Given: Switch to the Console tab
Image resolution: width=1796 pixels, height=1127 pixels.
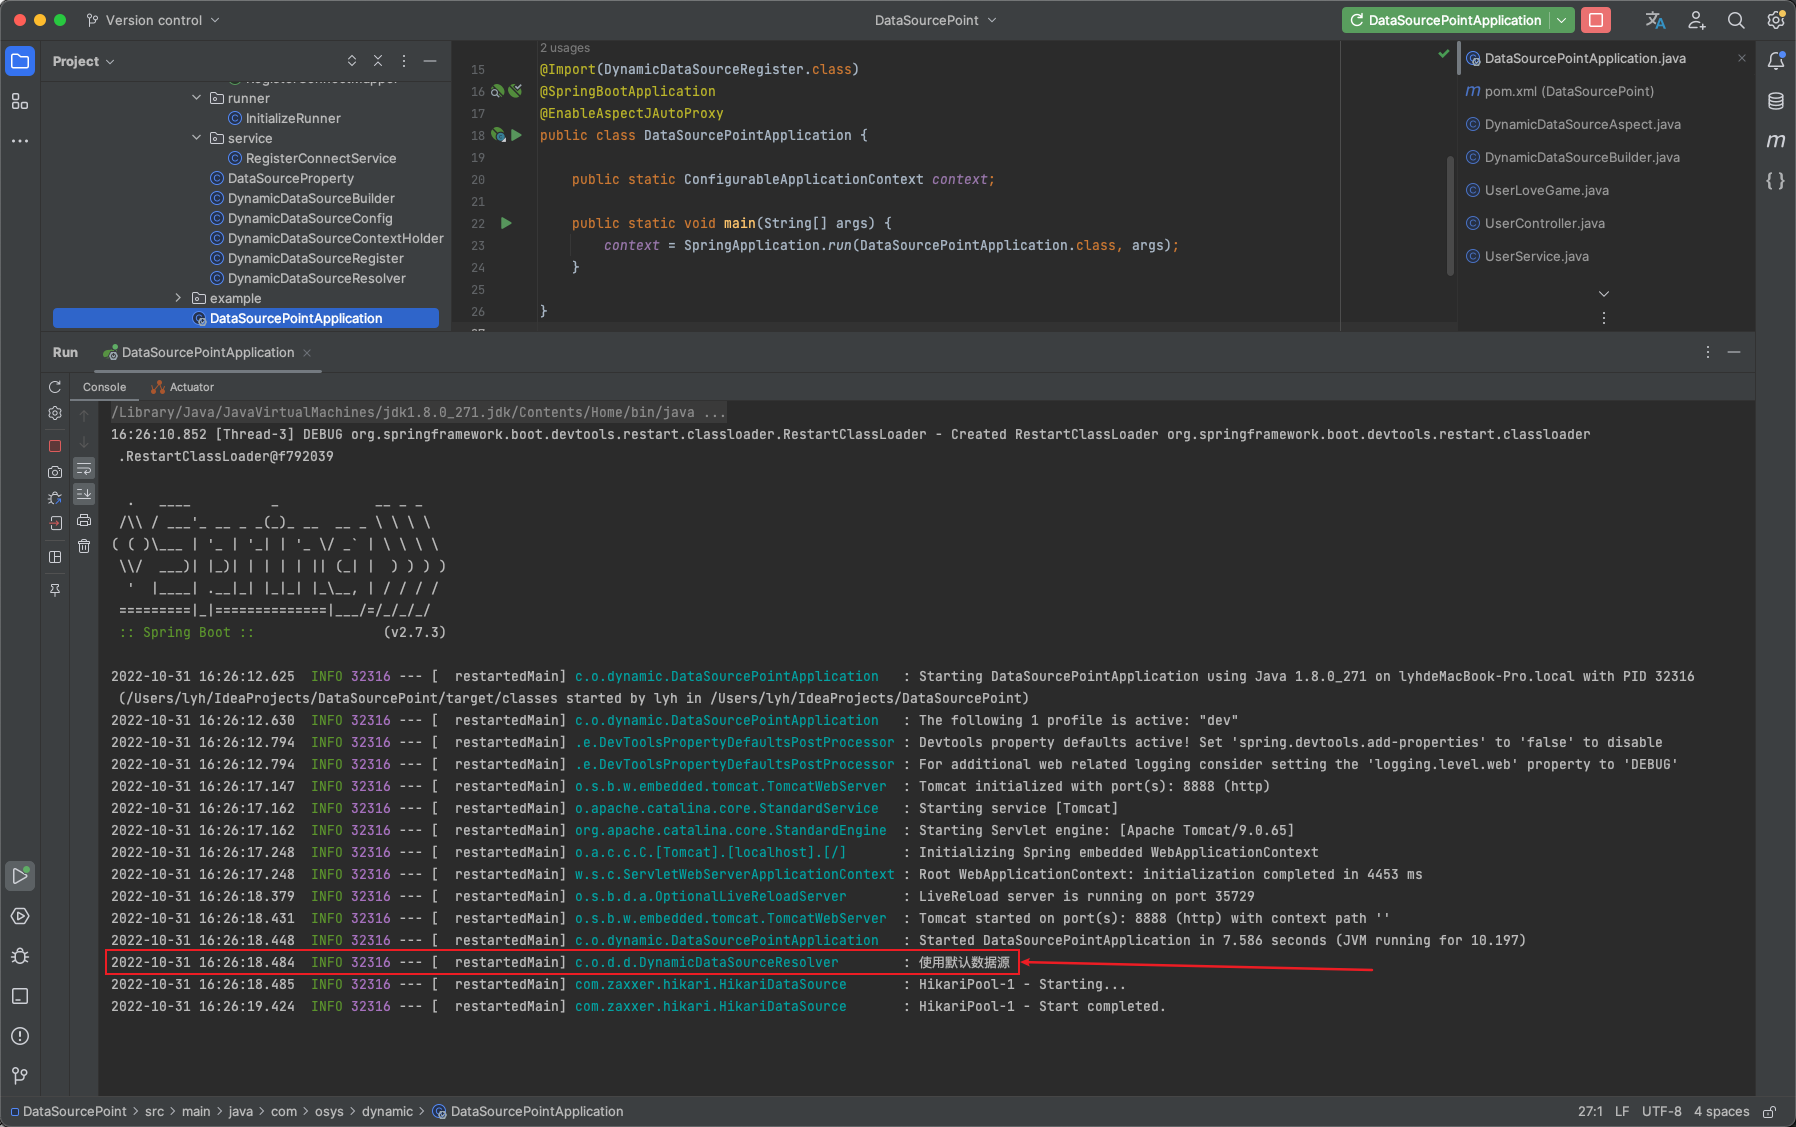Looking at the screenshot, I should pos(104,387).
